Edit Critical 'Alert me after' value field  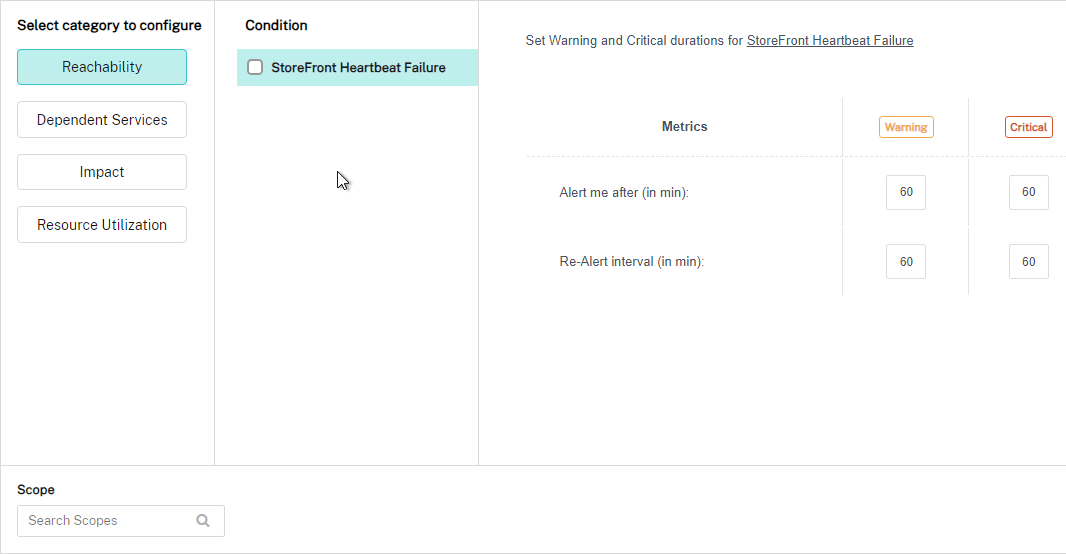point(1029,192)
